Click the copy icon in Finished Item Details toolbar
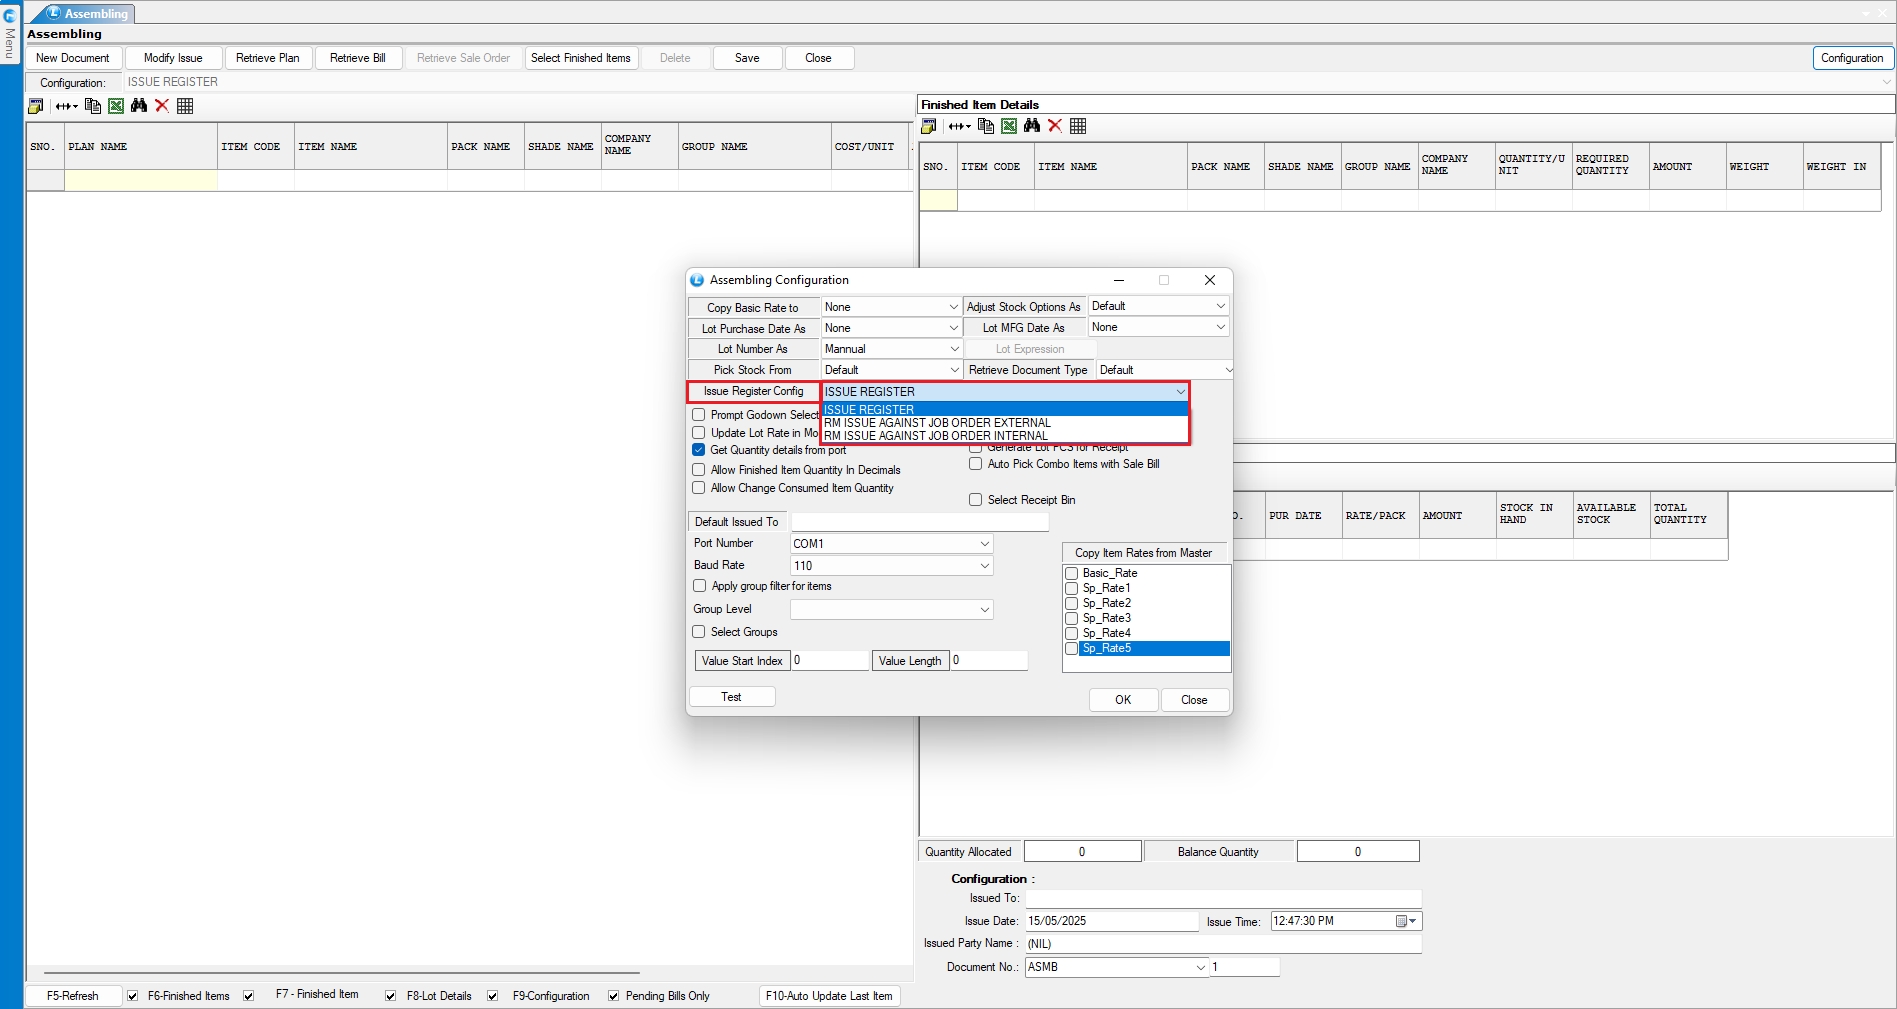Image resolution: width=1897 pixels, height=1009 pixels. tap(986, 126)
